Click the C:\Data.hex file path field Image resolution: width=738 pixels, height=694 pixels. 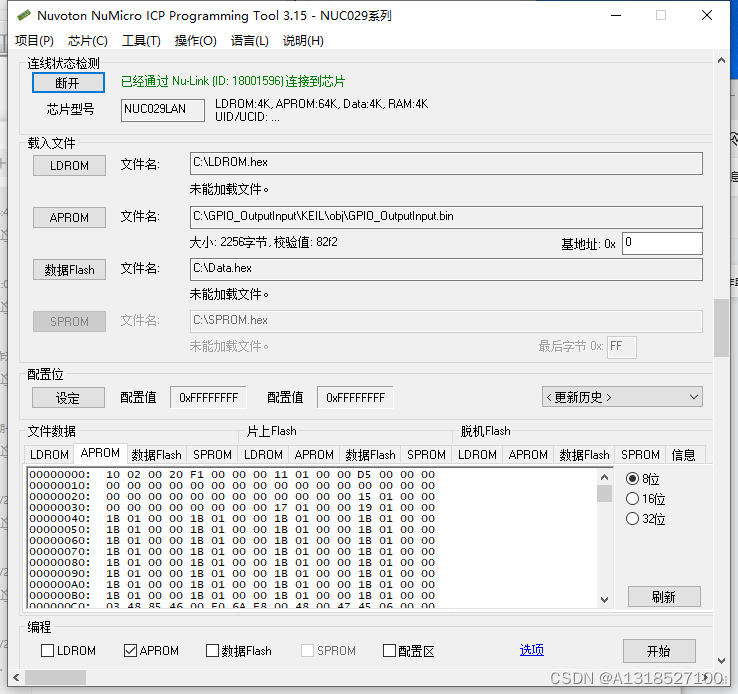(446, 269)
